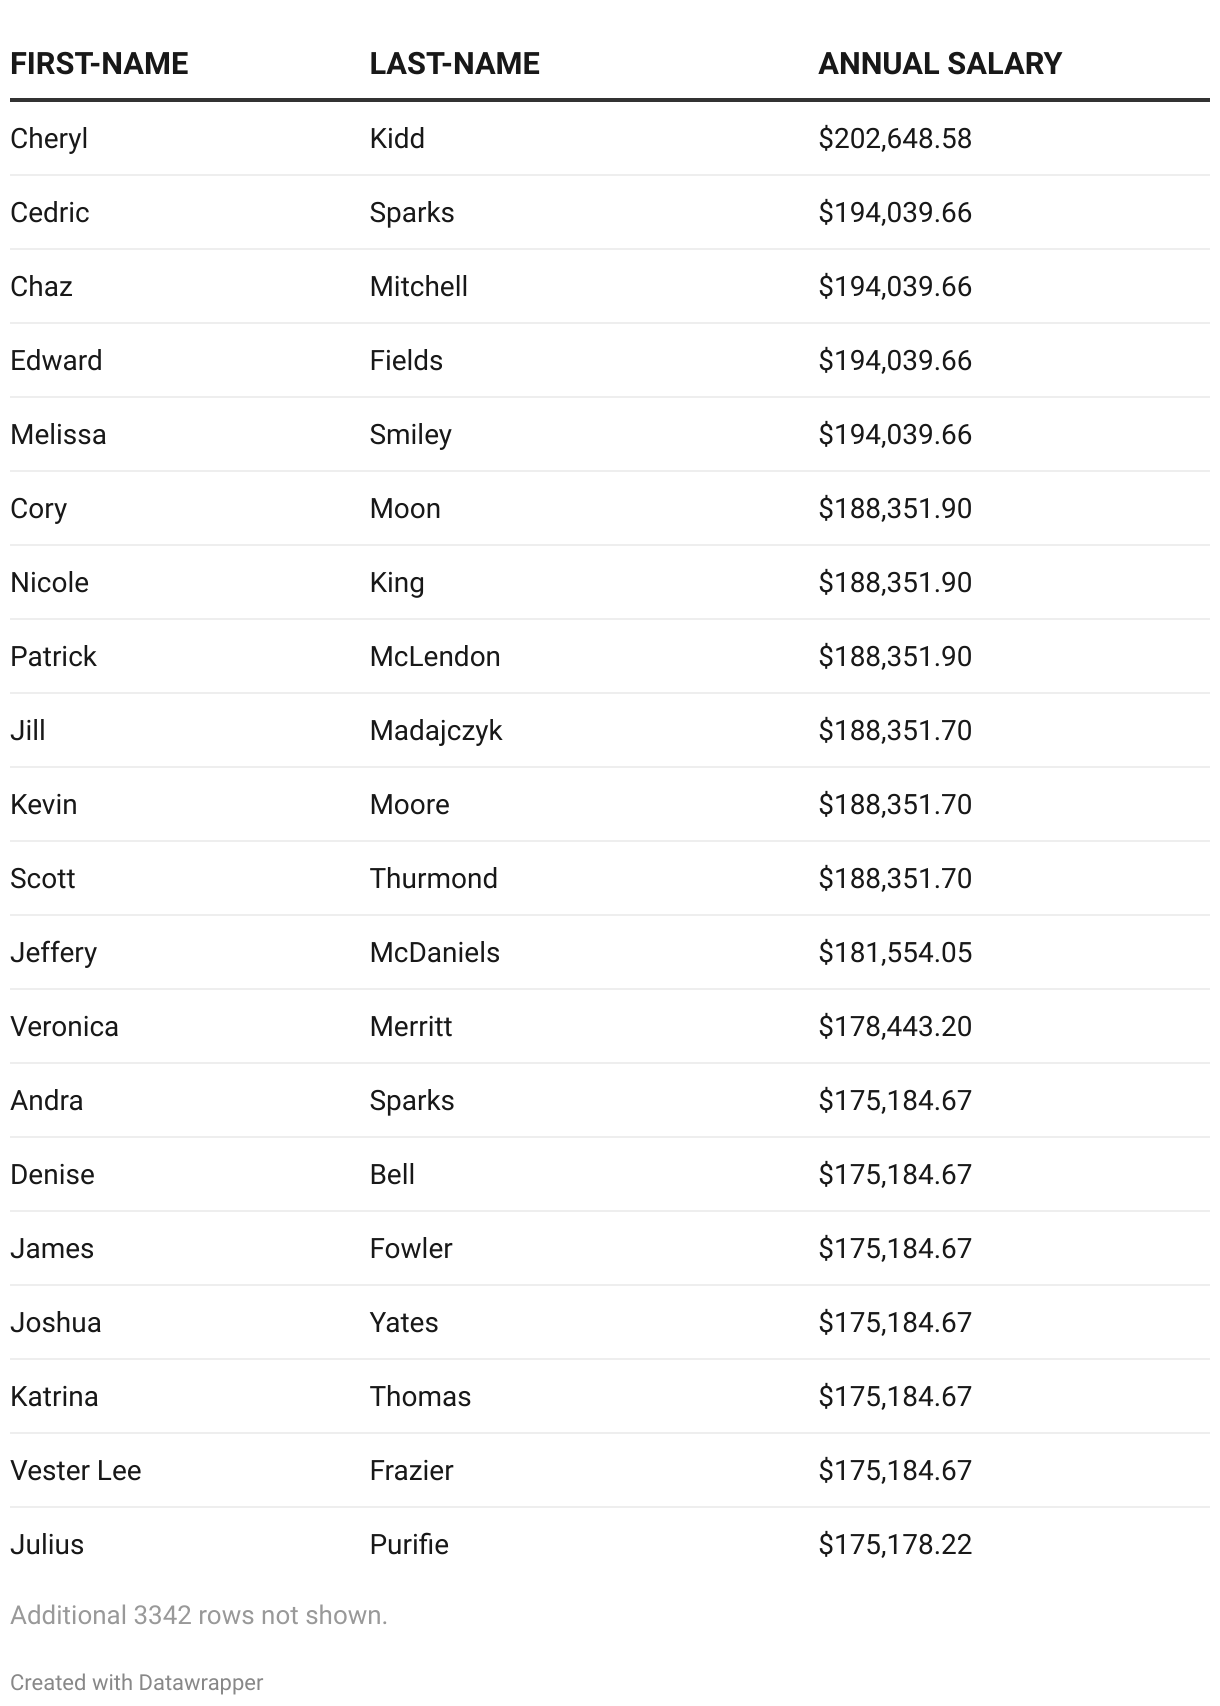Select the Kidd last-name cell
Viewport: 1220px width, 1706px height.
tap(397, 138)
